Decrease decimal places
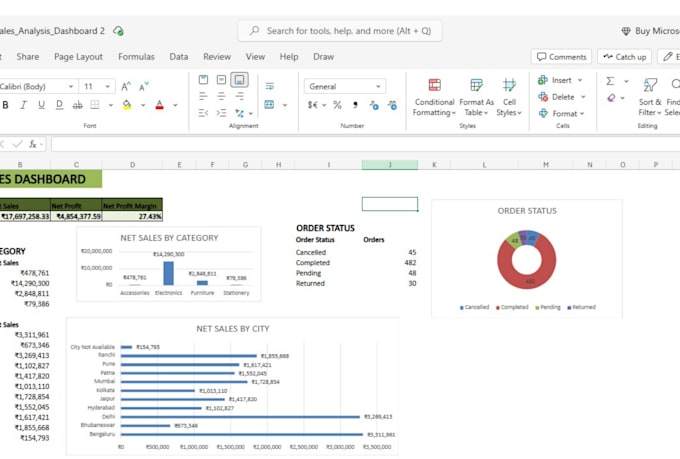 pyautogui.click(x=392, y=105)
